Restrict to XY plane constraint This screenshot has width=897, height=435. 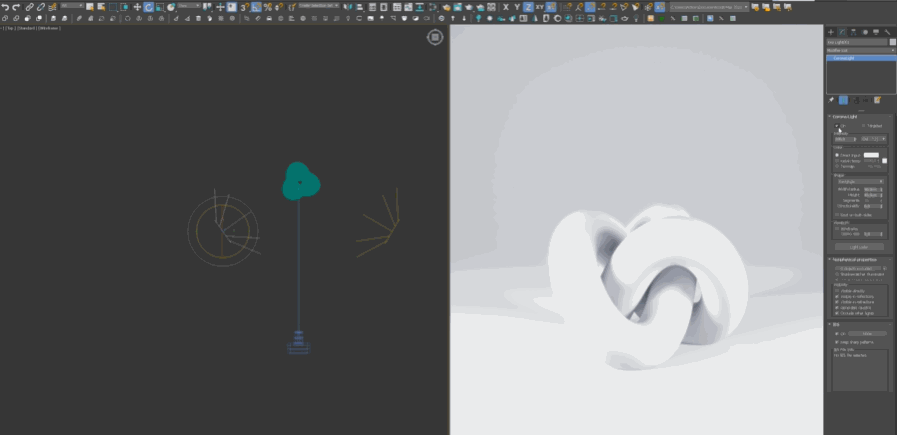click(539, 7)
